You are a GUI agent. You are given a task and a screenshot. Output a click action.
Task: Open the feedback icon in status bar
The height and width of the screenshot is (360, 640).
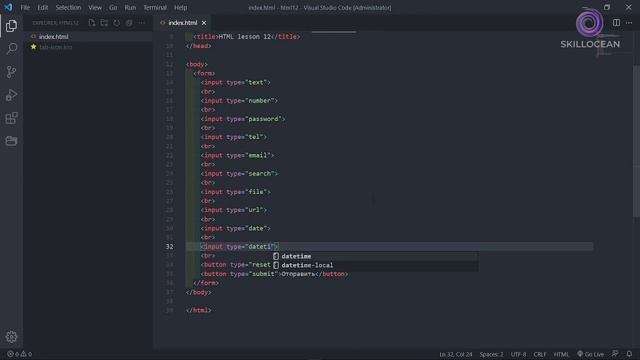pos(615,354)
